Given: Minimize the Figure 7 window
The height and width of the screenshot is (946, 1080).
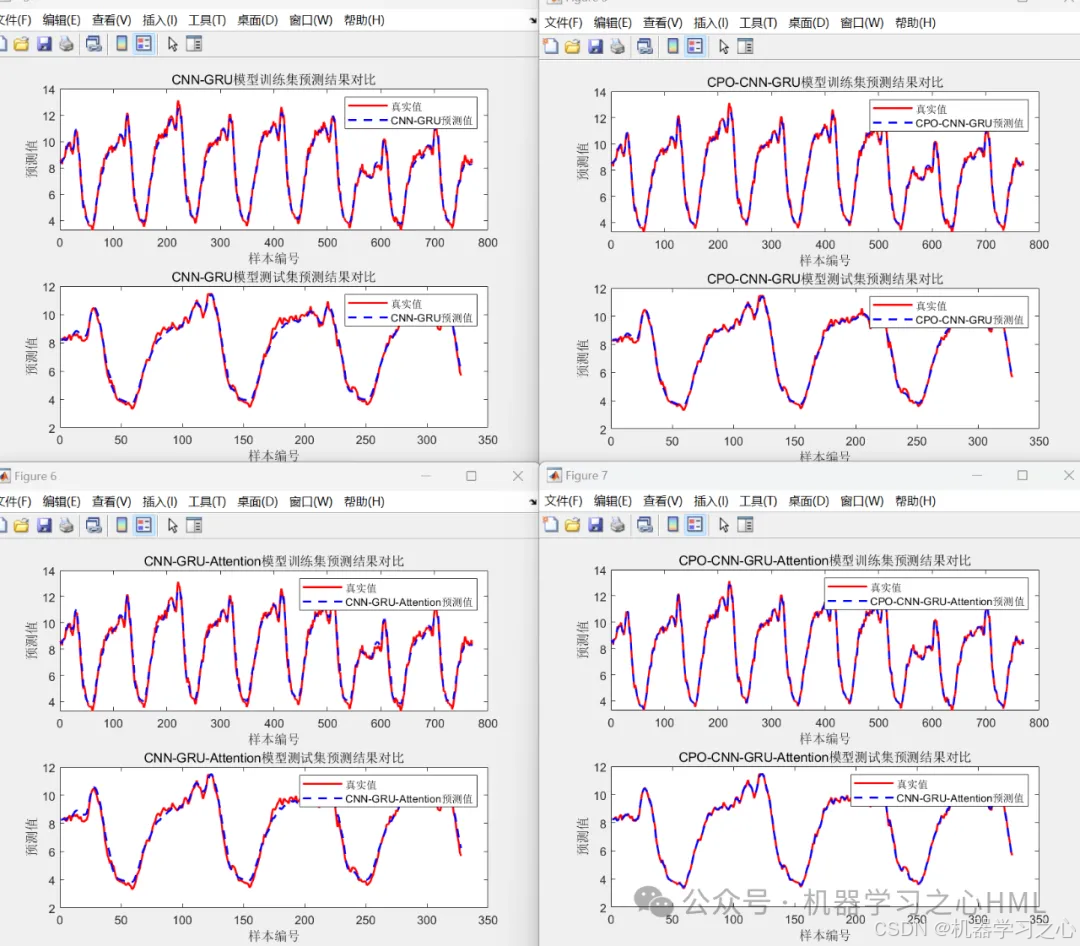Looking at the screenshot, I should (x=977, y=475).
